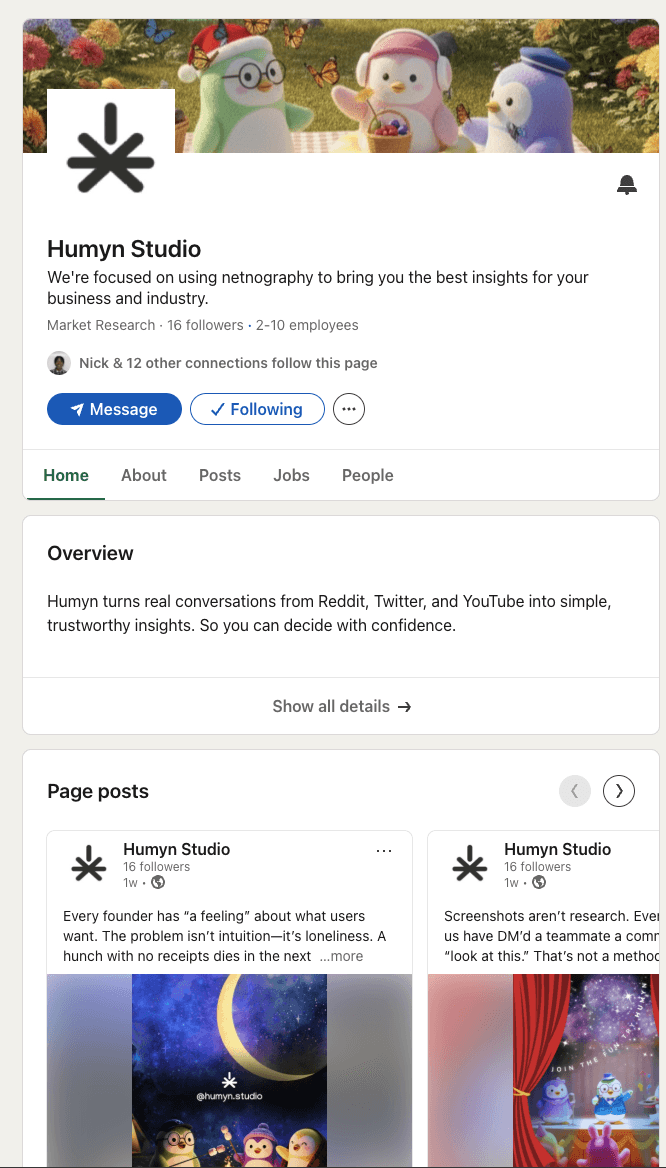Open the Jobs tab
The height and width of the screenshot is (1168, 666).
[291, 475]
